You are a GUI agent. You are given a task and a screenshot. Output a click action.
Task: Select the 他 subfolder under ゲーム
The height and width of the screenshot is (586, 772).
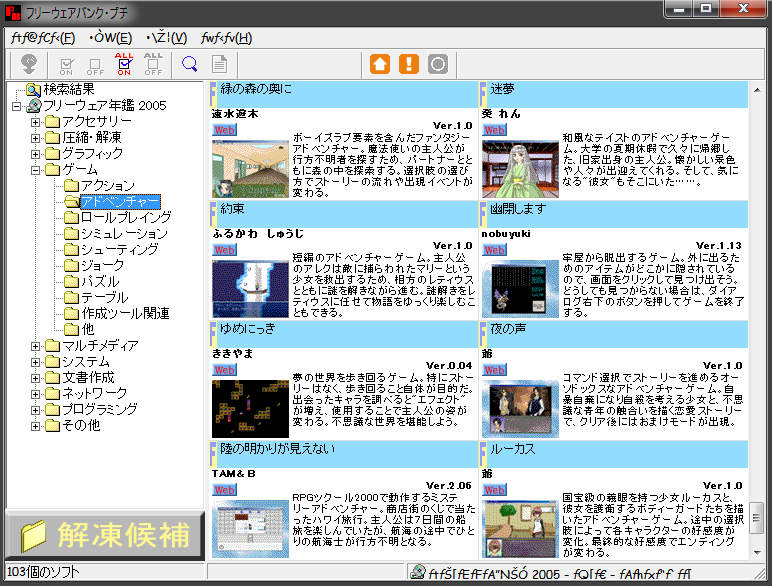[88, 329]
